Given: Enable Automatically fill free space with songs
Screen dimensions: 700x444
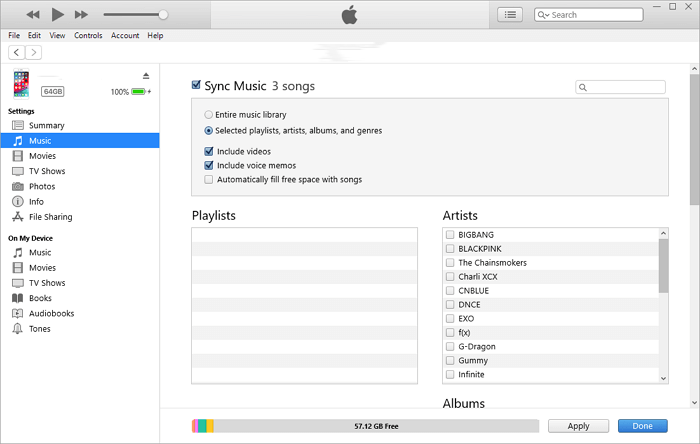Looking at the screenshot, I should [208, 179].
